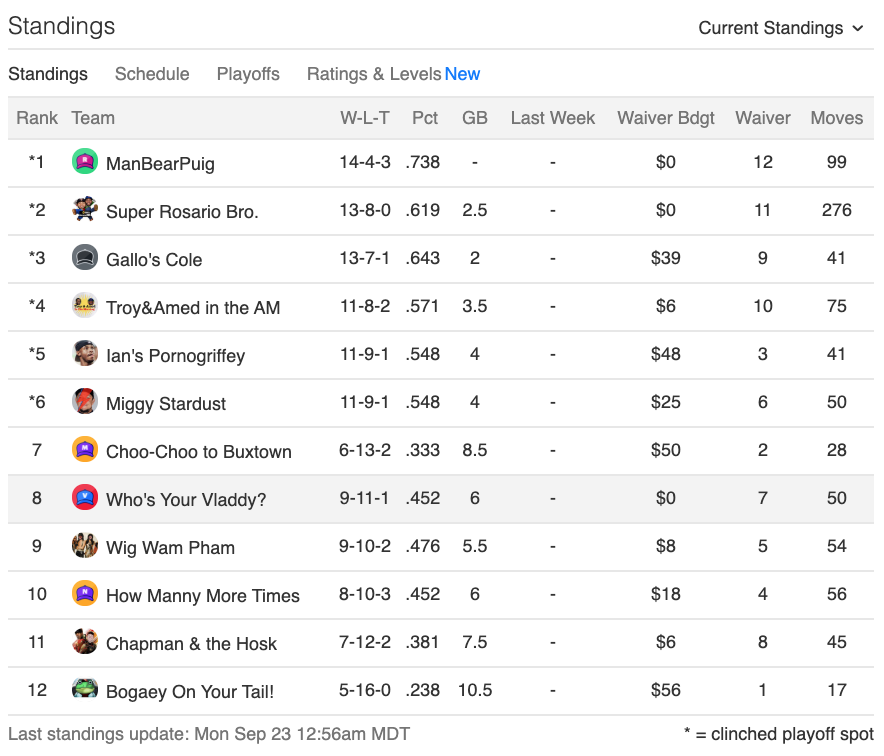The width and height of the screenshot is (884, 756).
Task: Click Wig Wam Pham team avatar
Action: click(85, 545)
